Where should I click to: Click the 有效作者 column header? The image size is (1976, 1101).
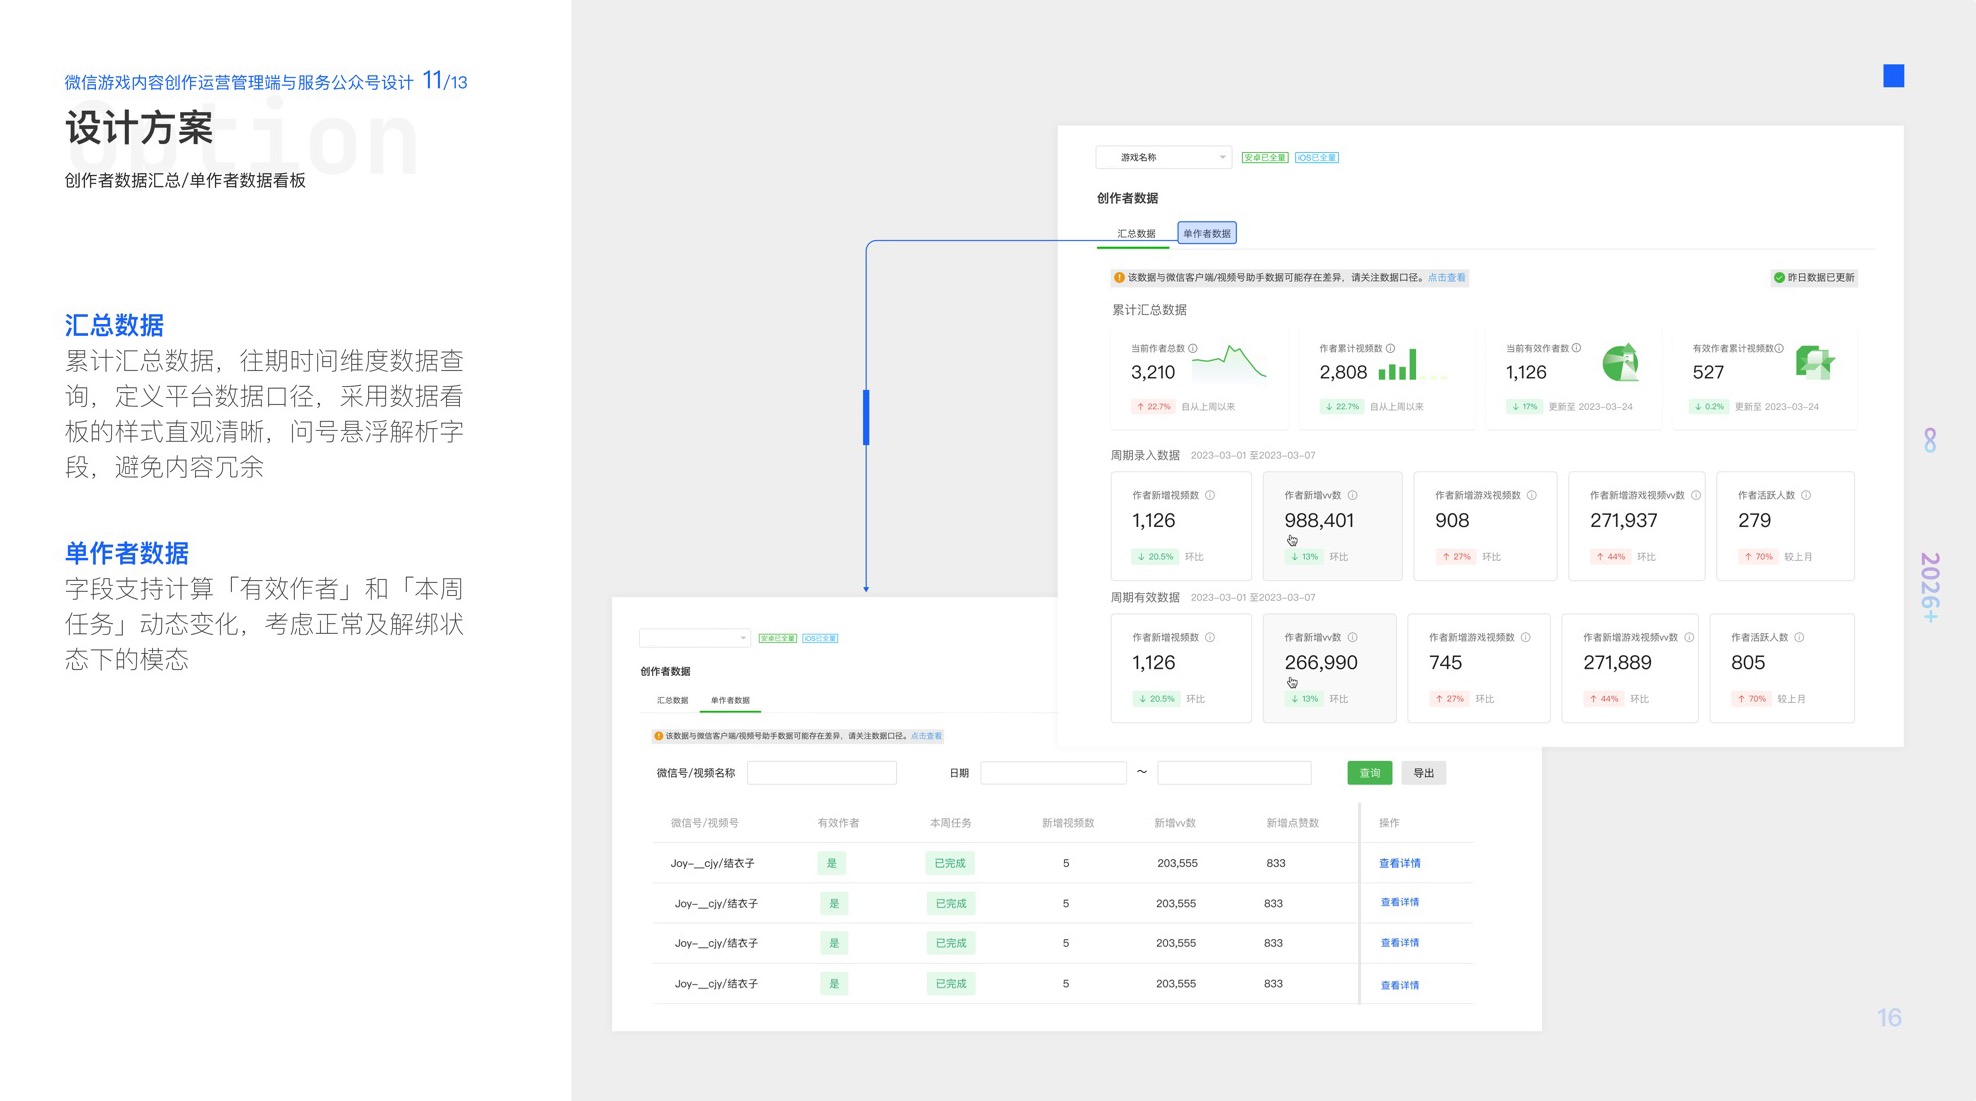click(838, 823)
